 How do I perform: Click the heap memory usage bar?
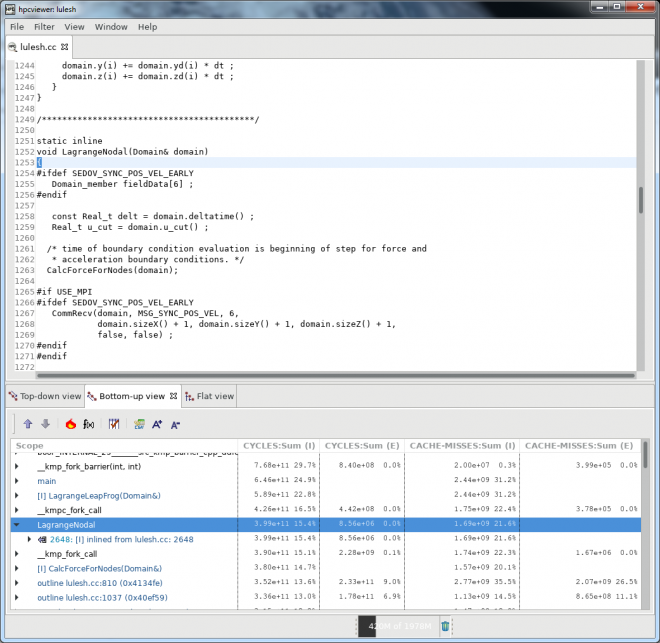click(398, 627)
